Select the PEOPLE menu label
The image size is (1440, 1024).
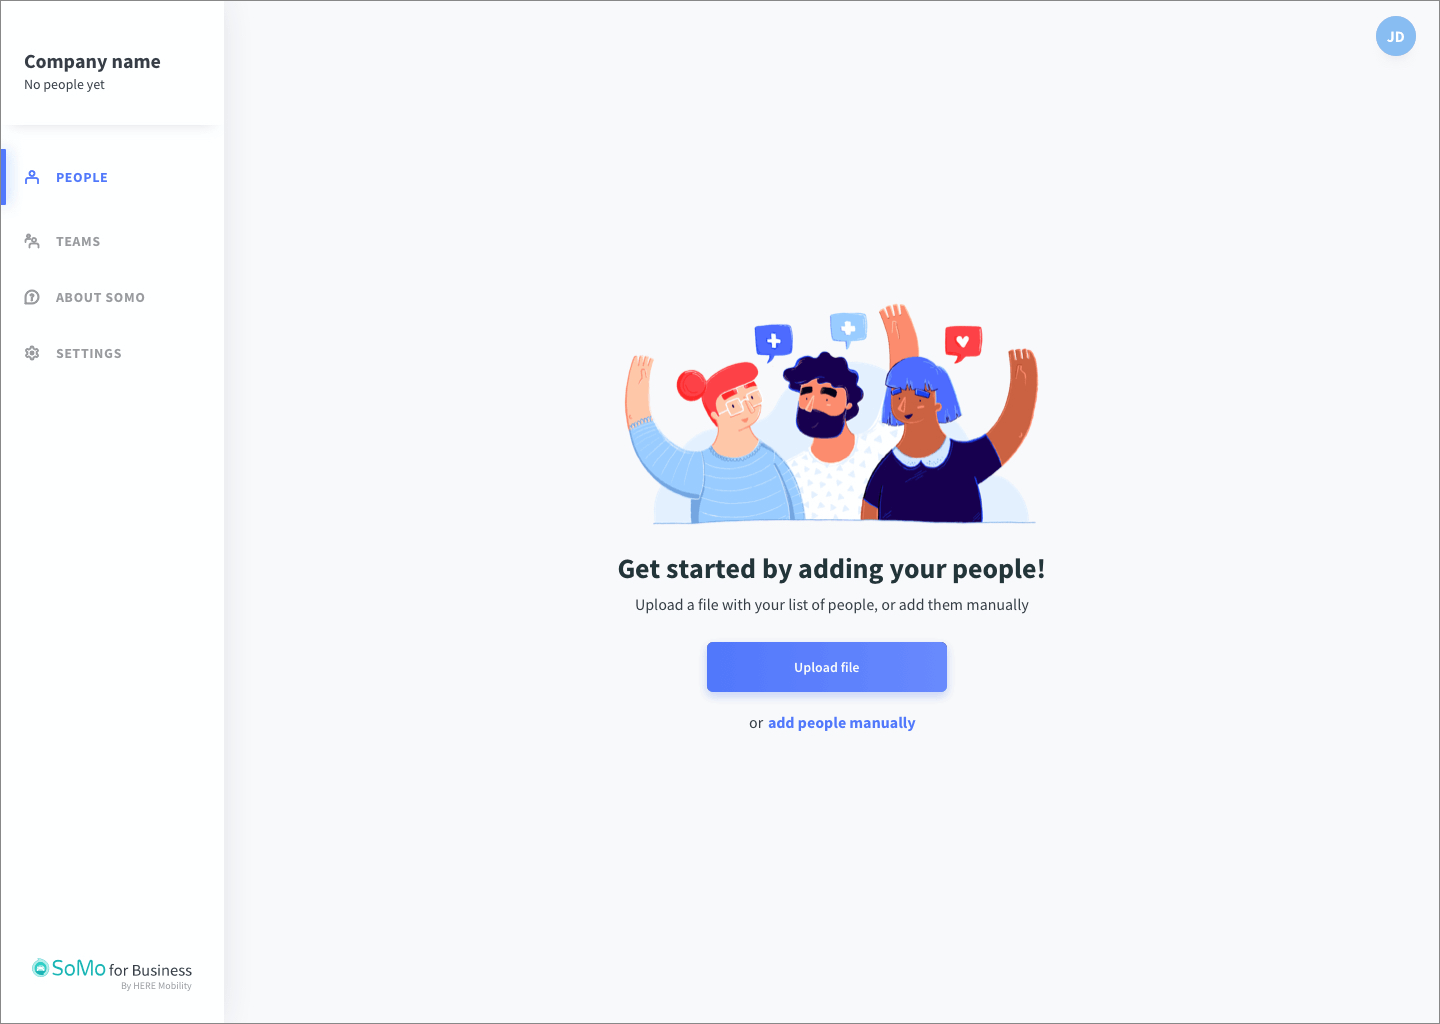pos(82,177)
